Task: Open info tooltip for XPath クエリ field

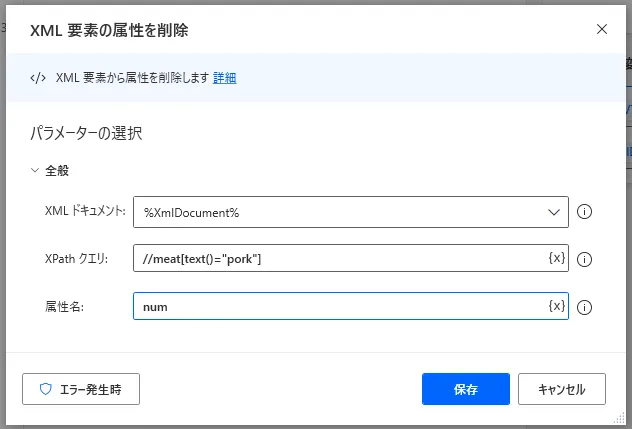Action: click(x=584, y=259)
